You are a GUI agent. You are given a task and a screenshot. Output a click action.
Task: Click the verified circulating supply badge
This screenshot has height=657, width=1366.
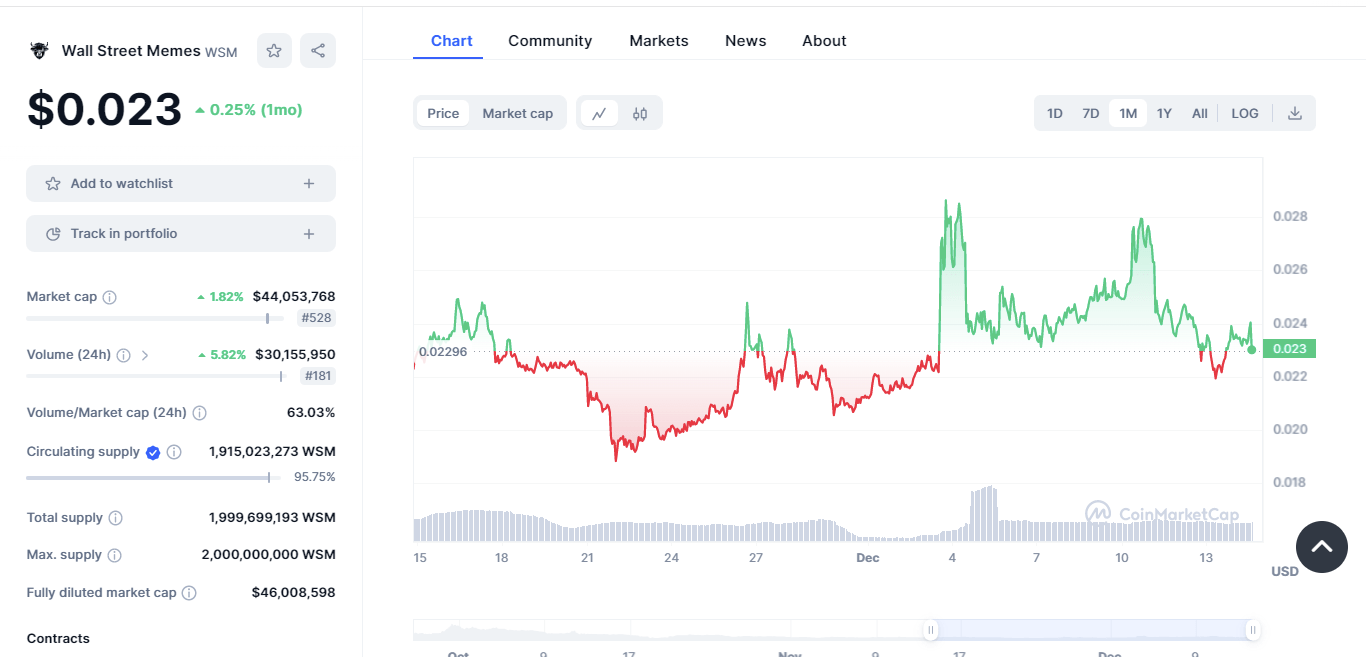(153, 452)
